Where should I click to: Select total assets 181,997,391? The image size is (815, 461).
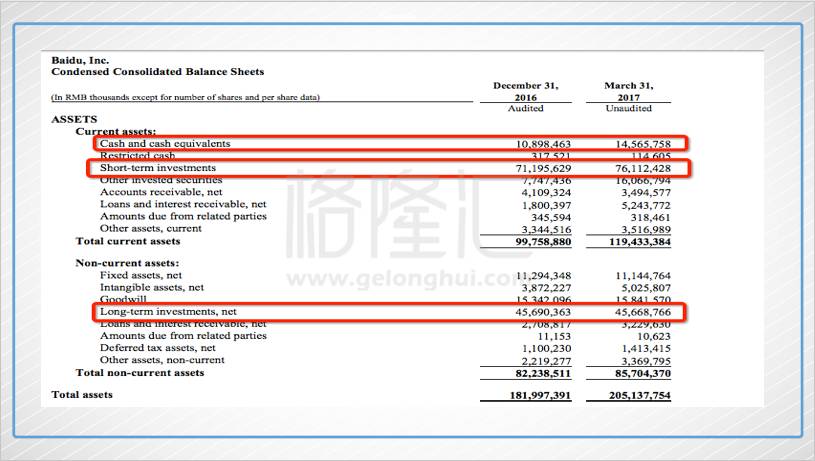tap(540, 396)
